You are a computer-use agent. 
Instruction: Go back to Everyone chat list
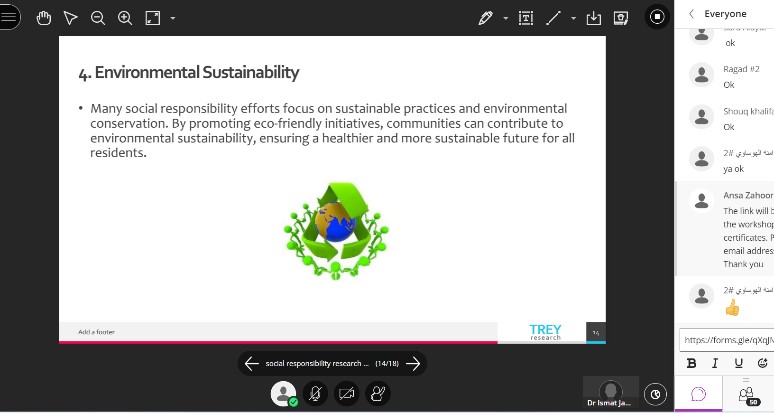(691, 14)
